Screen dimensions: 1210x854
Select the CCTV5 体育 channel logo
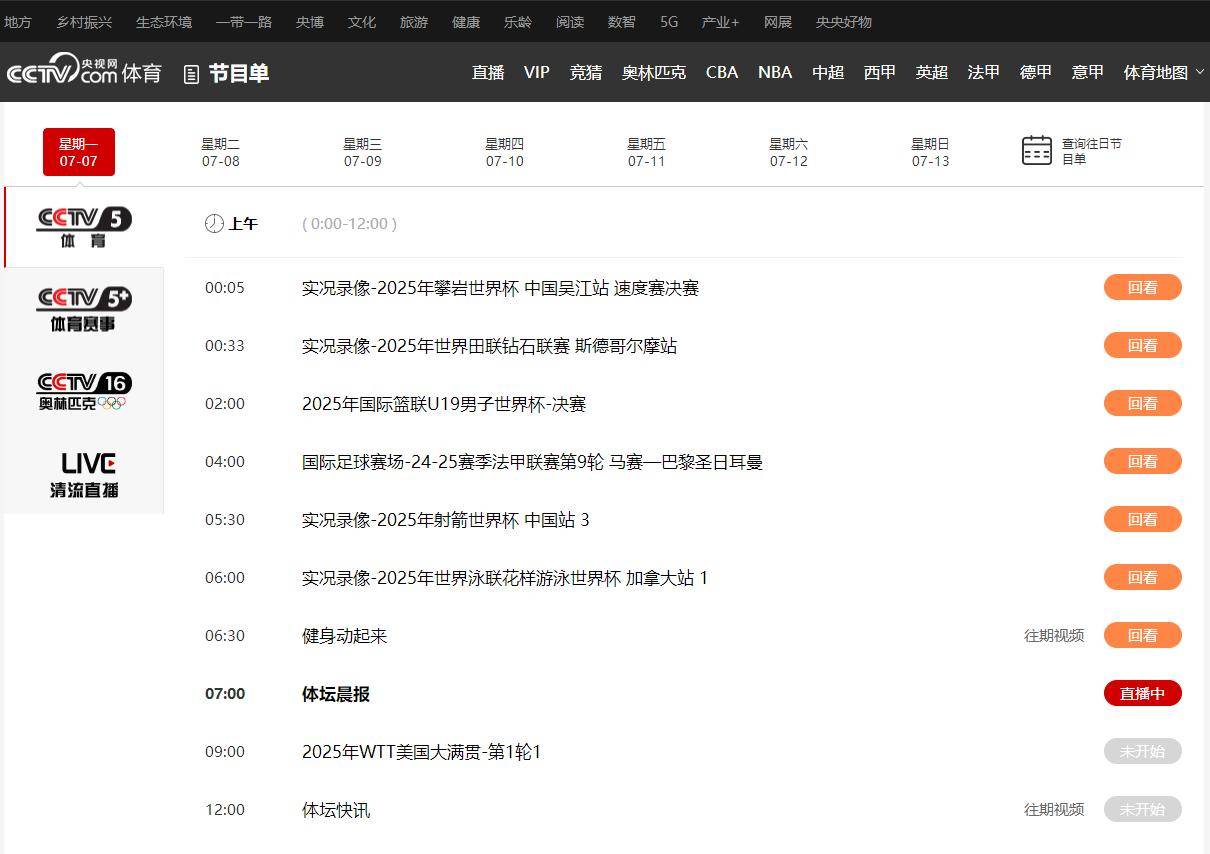pyautogui.click(x=84, y=227)
